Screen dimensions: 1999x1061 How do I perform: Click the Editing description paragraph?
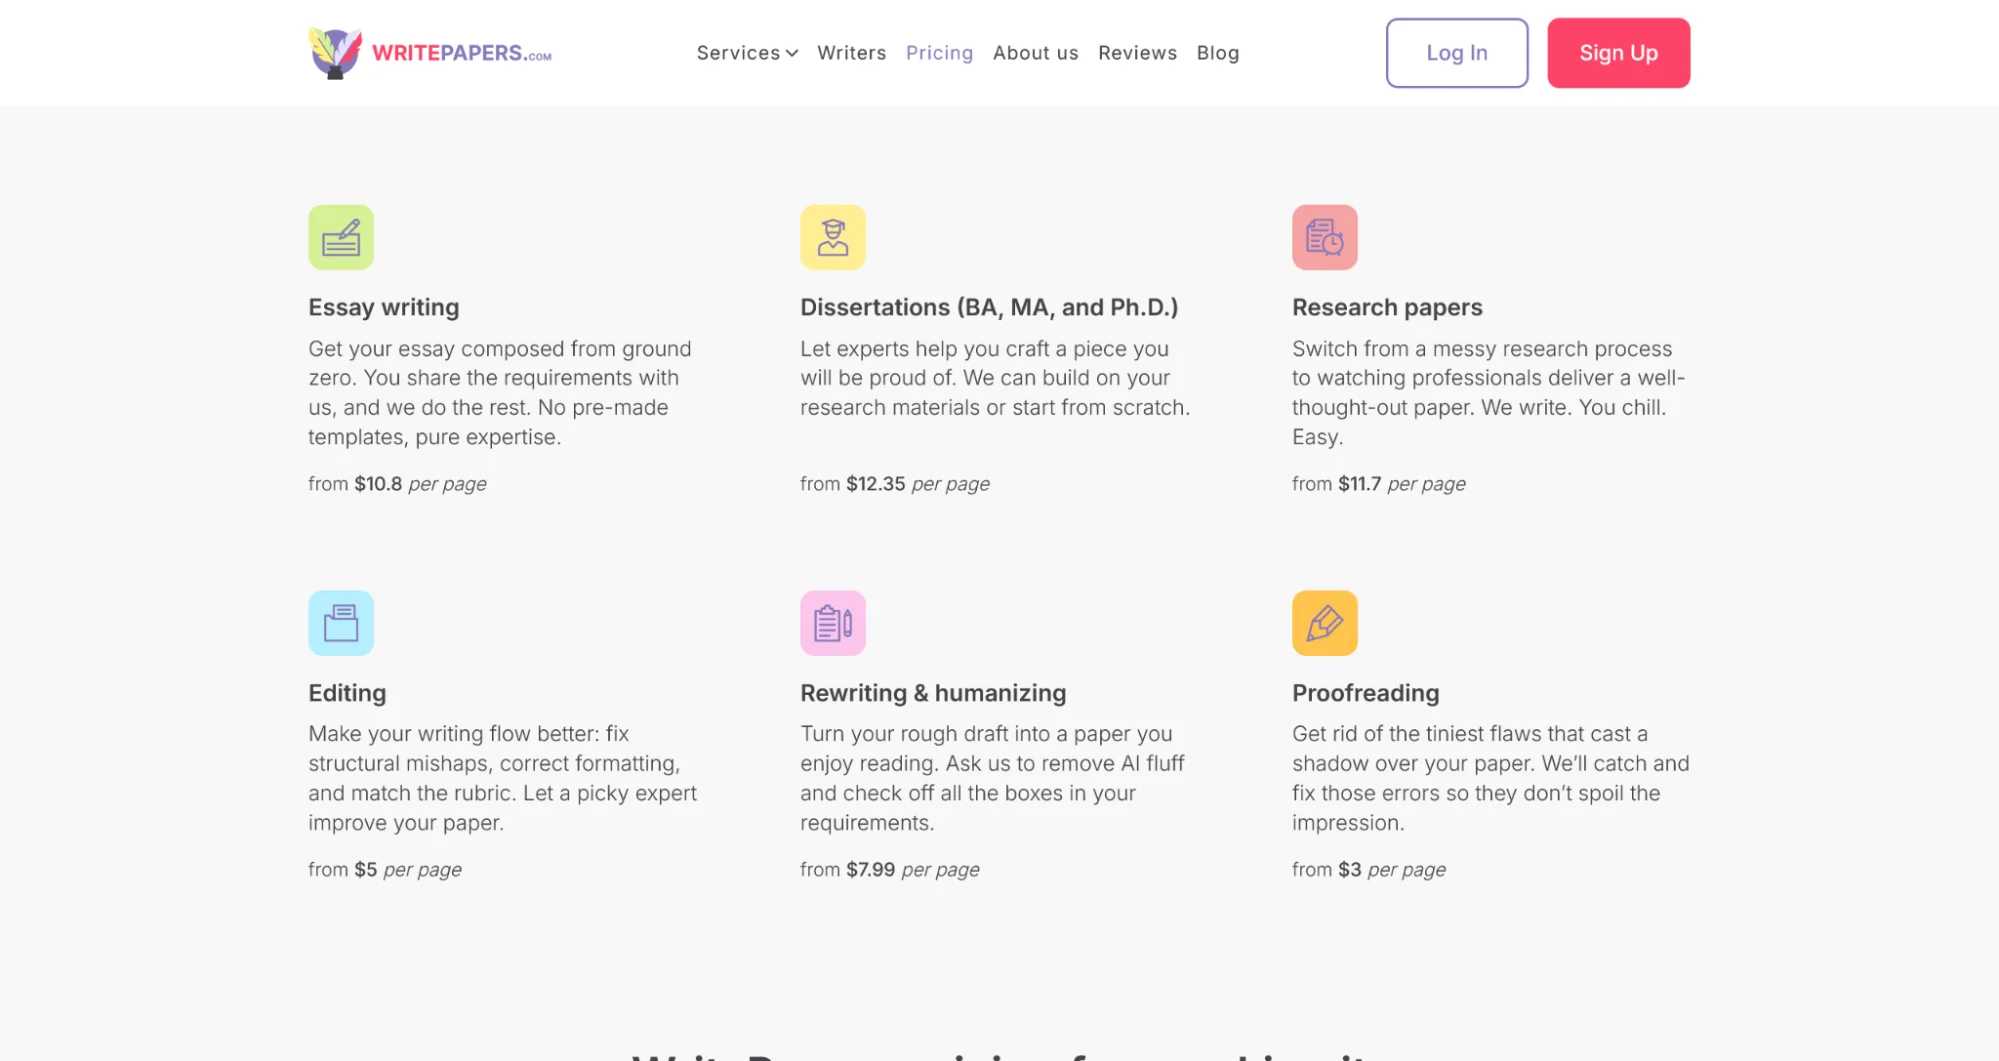502,778
